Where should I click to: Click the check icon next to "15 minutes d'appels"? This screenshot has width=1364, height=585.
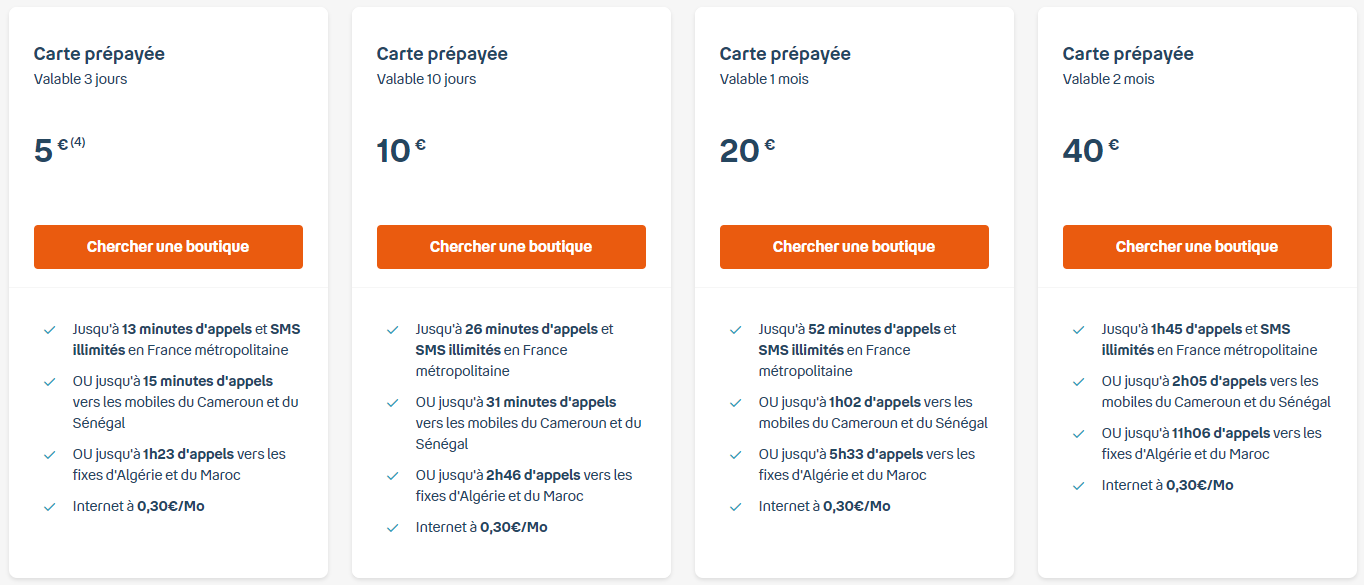[50, 381]
